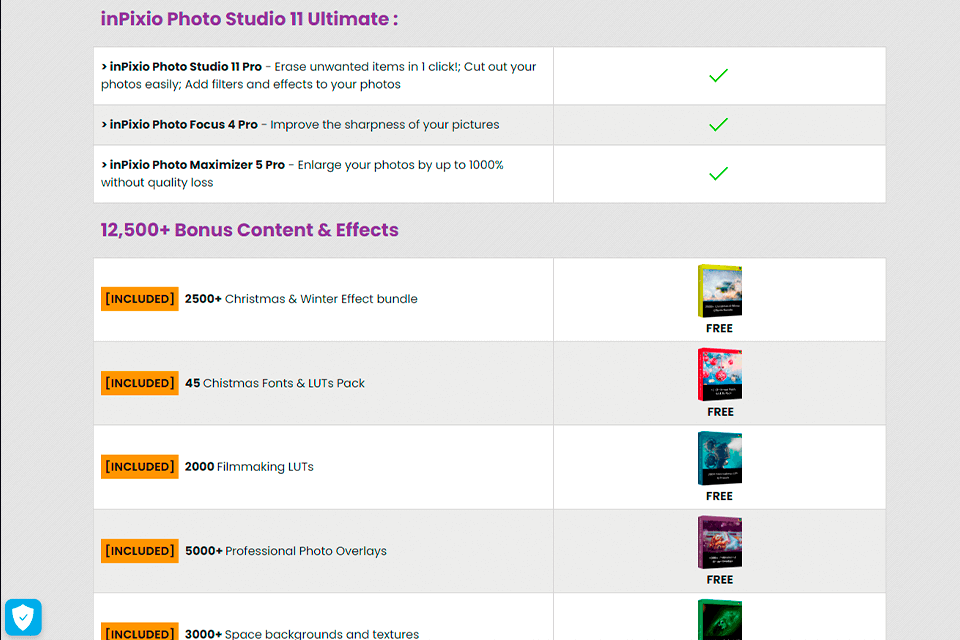Click the green checkmark for Photo Studio 11 Pro
The image size is (960, 640).
(718, 76)
